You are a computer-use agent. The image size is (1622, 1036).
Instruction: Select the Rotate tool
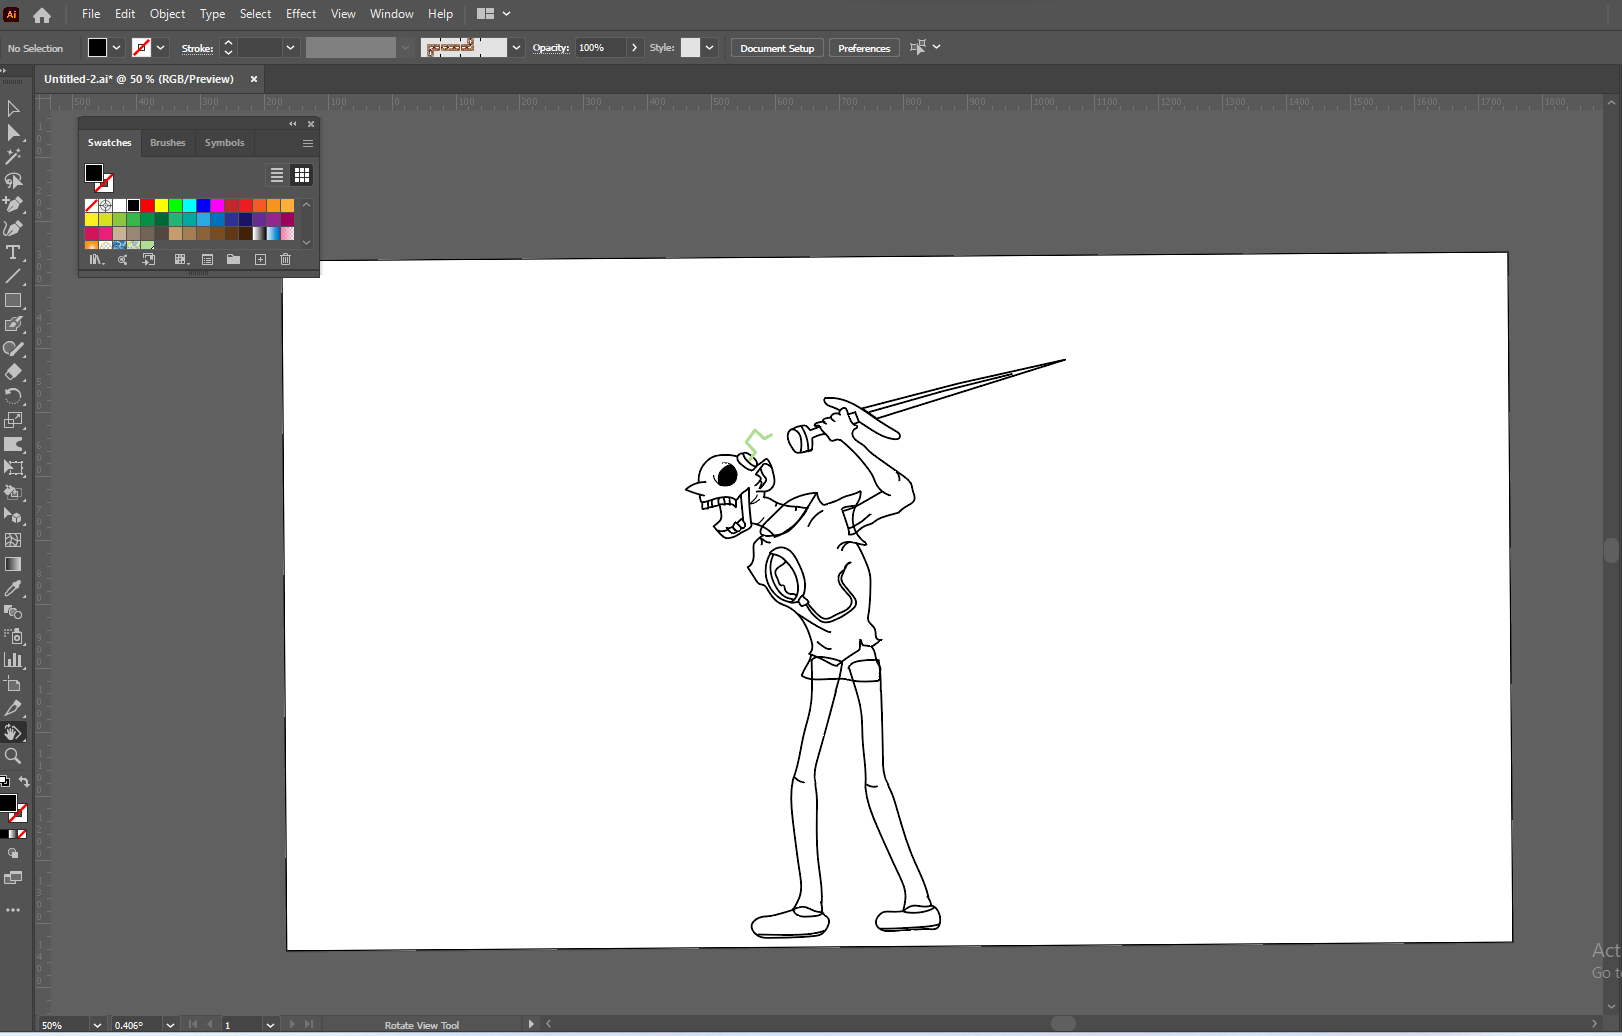[x=13, y=396]
